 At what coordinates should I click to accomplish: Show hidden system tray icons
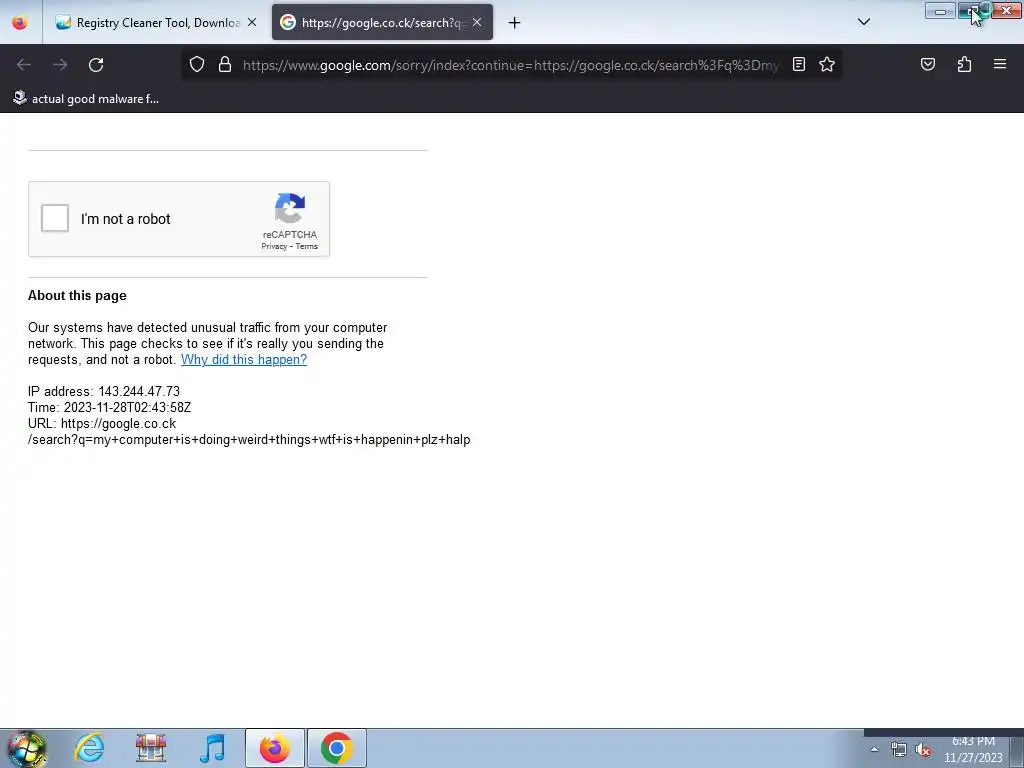[874, 750]
